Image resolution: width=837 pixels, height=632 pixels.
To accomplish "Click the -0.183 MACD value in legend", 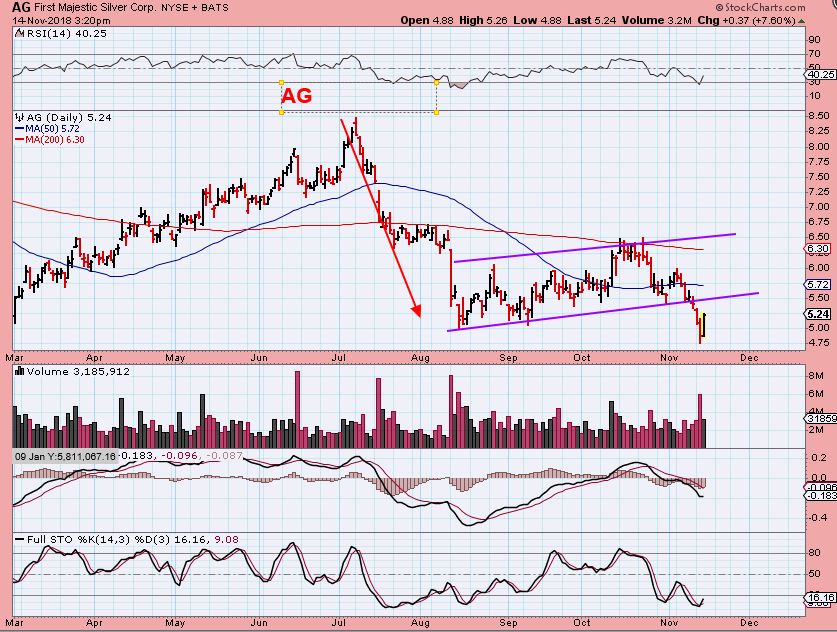I will [136, 456].
